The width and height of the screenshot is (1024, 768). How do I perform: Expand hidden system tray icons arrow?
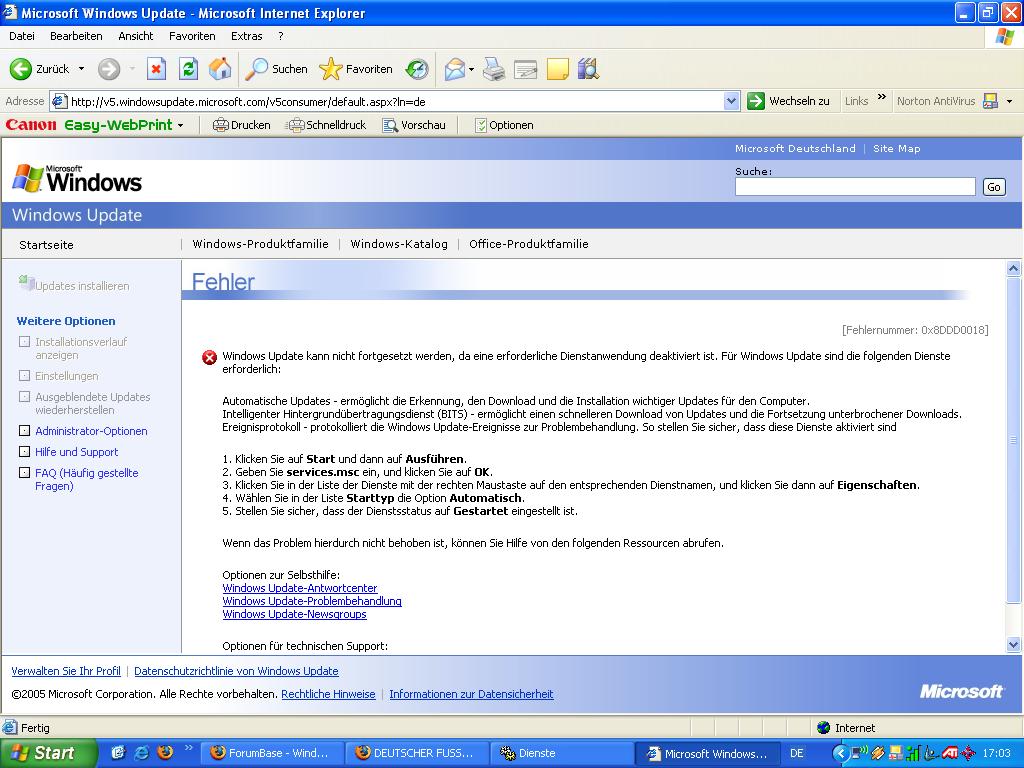[841, 754]
